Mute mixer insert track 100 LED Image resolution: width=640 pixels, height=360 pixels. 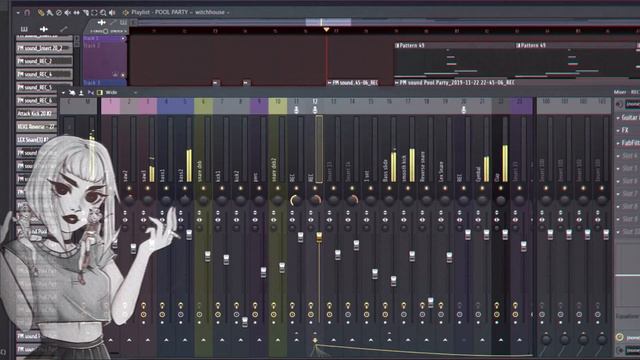(546, 189)
